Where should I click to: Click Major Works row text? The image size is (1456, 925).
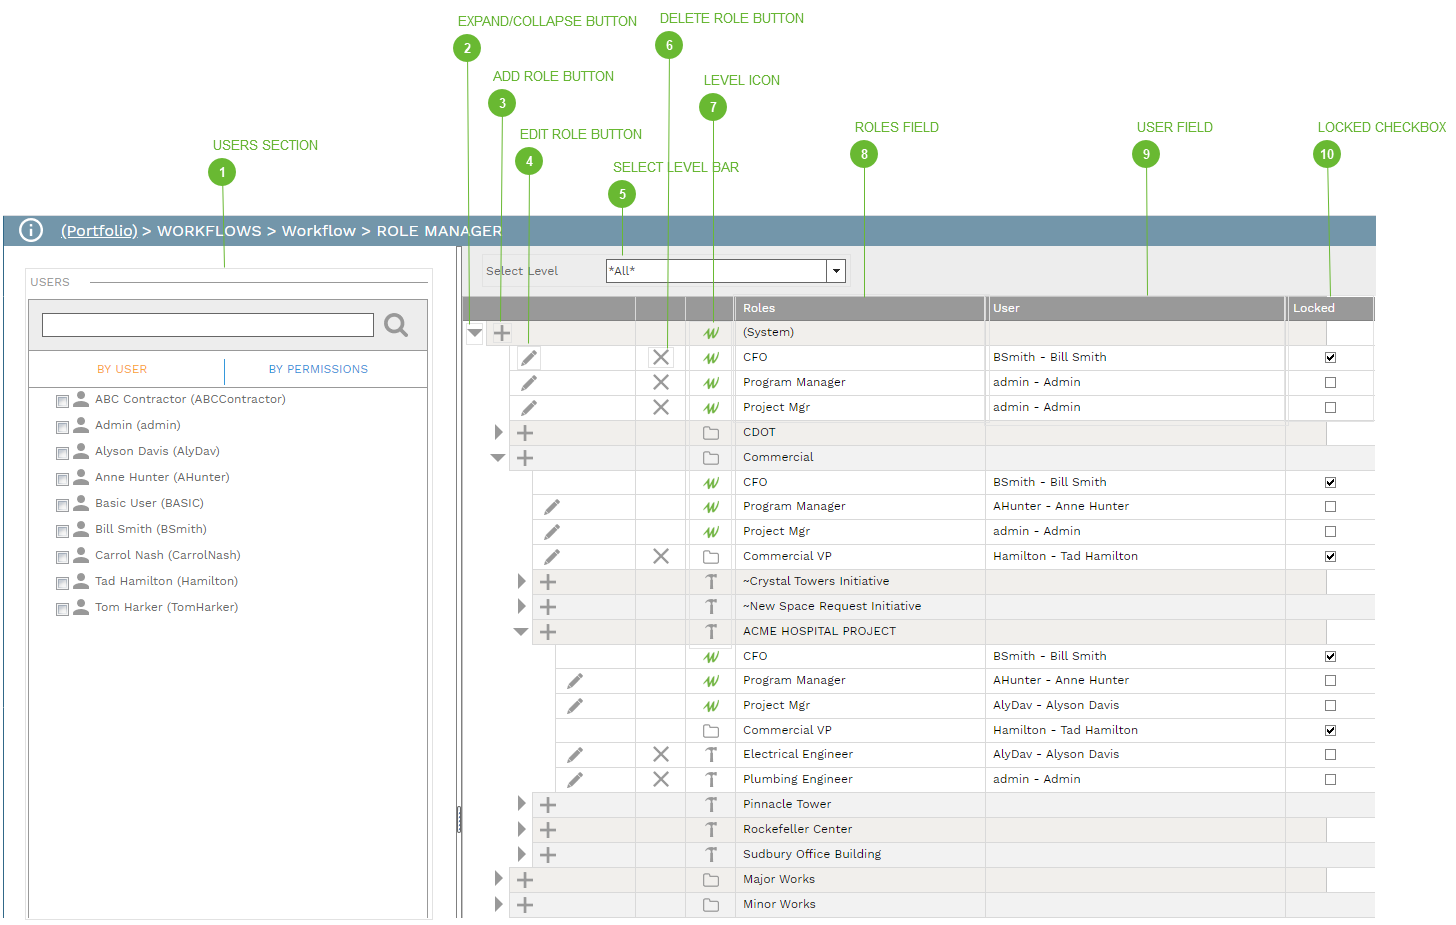779,879
